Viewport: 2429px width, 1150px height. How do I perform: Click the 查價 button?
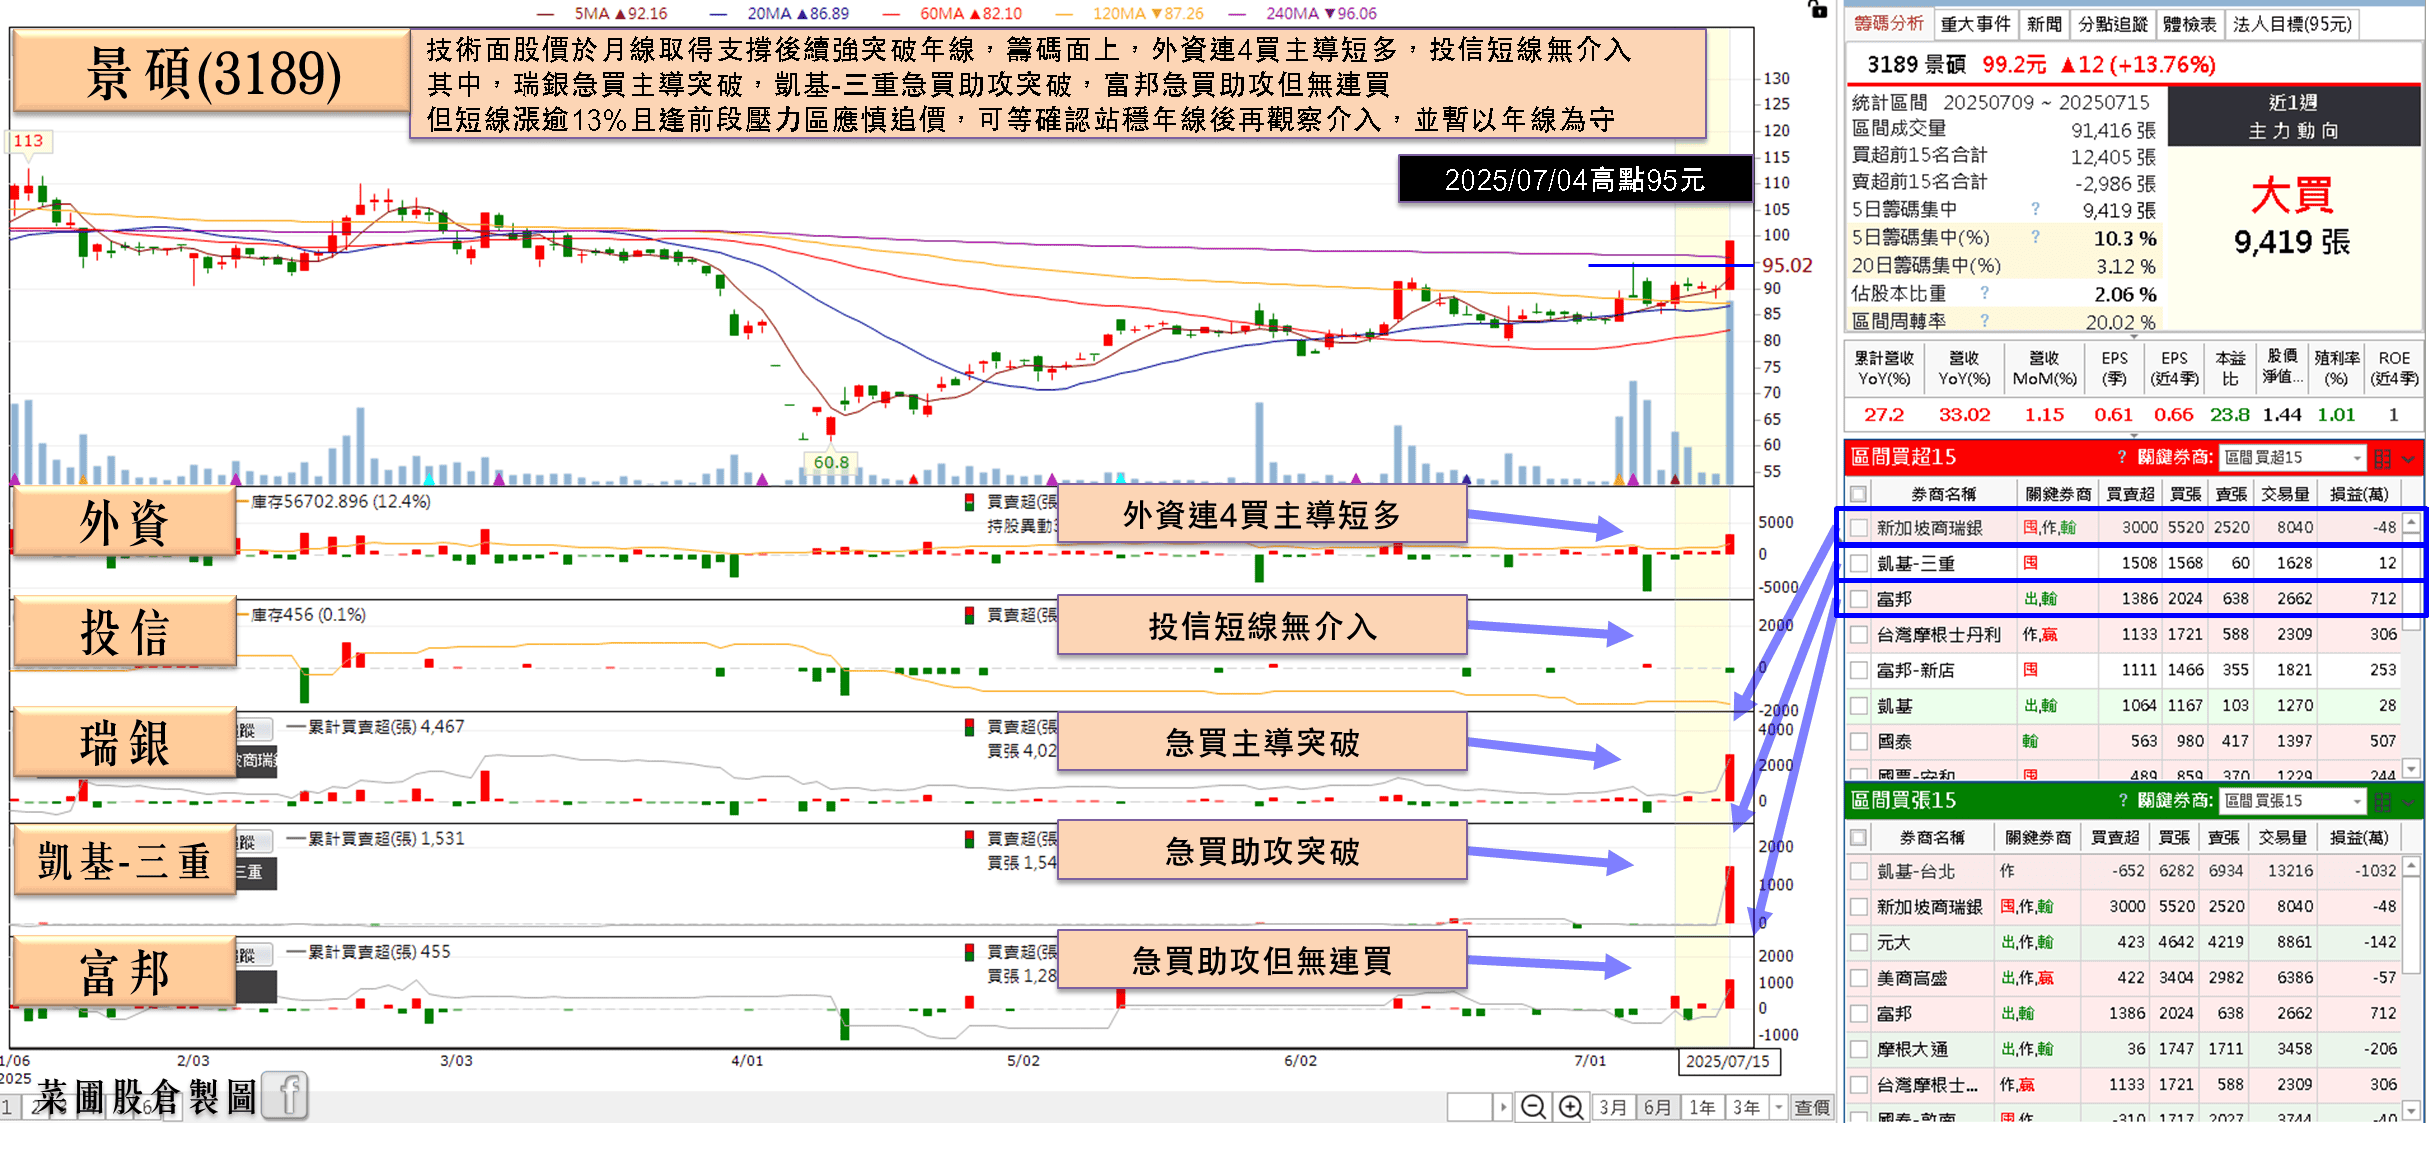(x=1812, y=1107)
